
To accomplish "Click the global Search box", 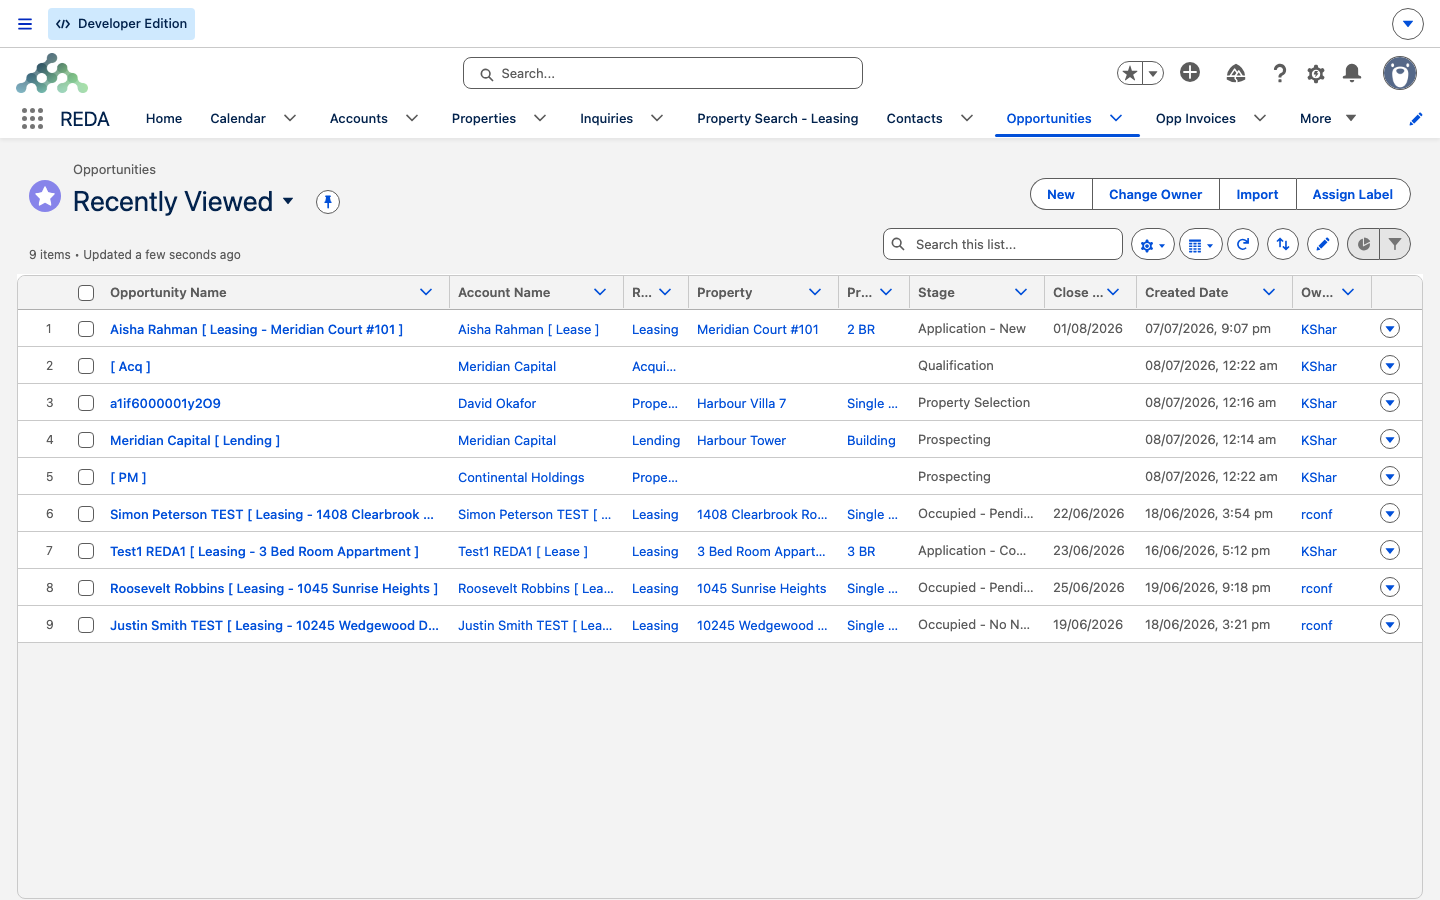I will (663, 73).
